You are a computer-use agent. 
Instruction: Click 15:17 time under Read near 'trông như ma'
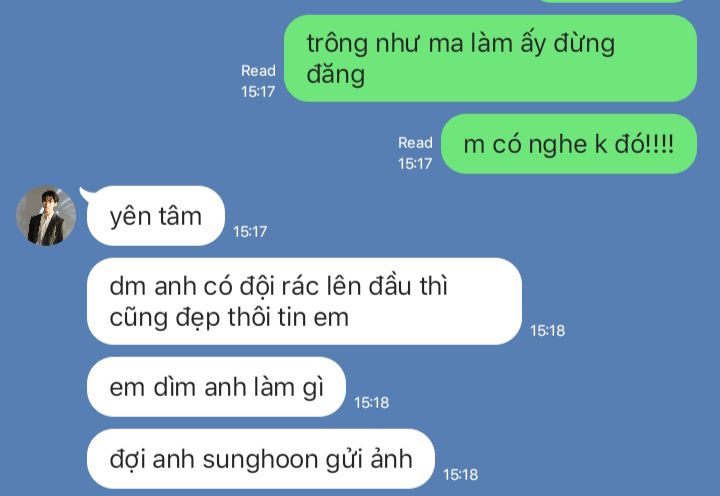[258, 91]
